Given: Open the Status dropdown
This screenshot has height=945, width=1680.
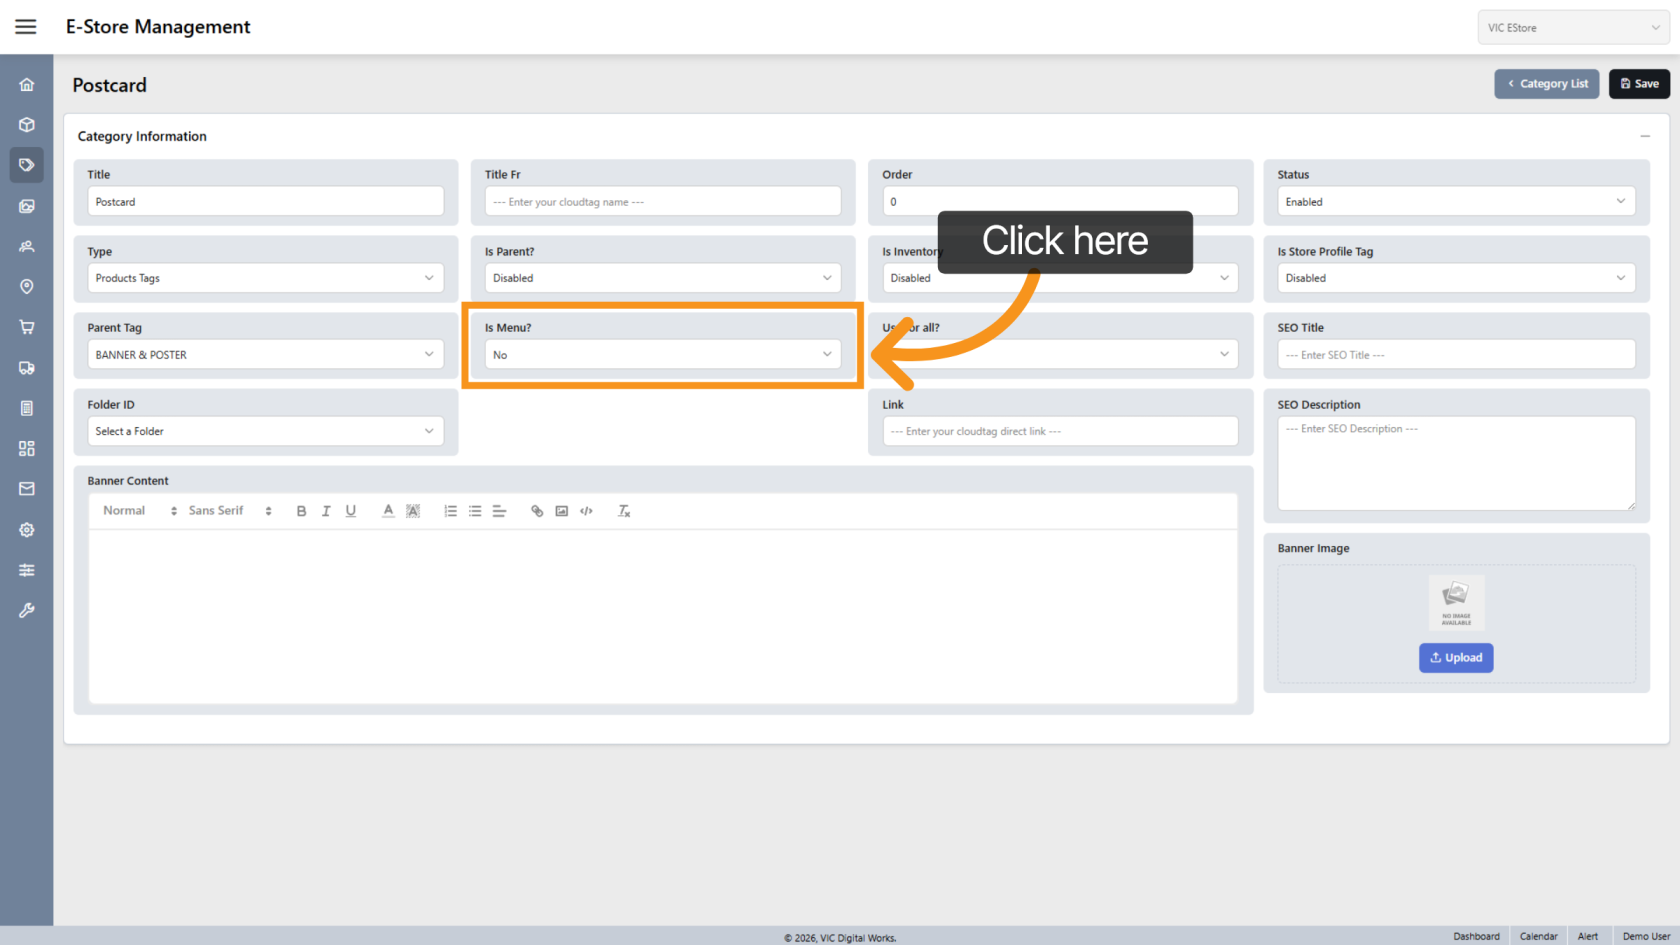Looking at the screenshot, I should pyautogui.click(x=1455, y=202).
